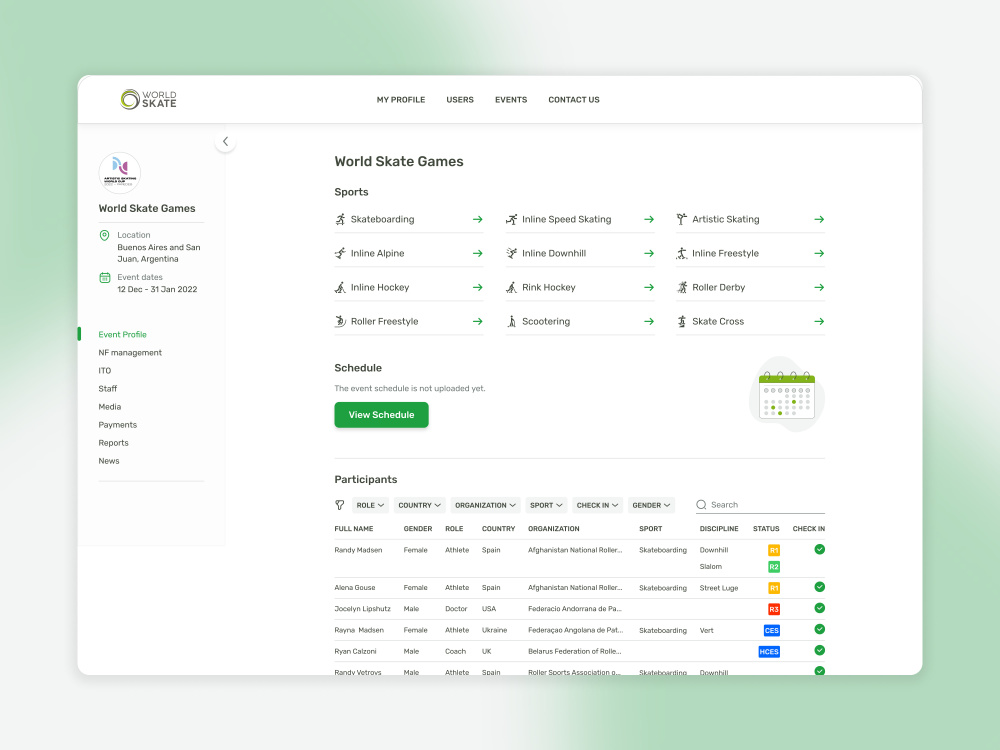1000x750 pixels.
Task: Open the GENDER filter dropdown
Action: coord(651,505)
